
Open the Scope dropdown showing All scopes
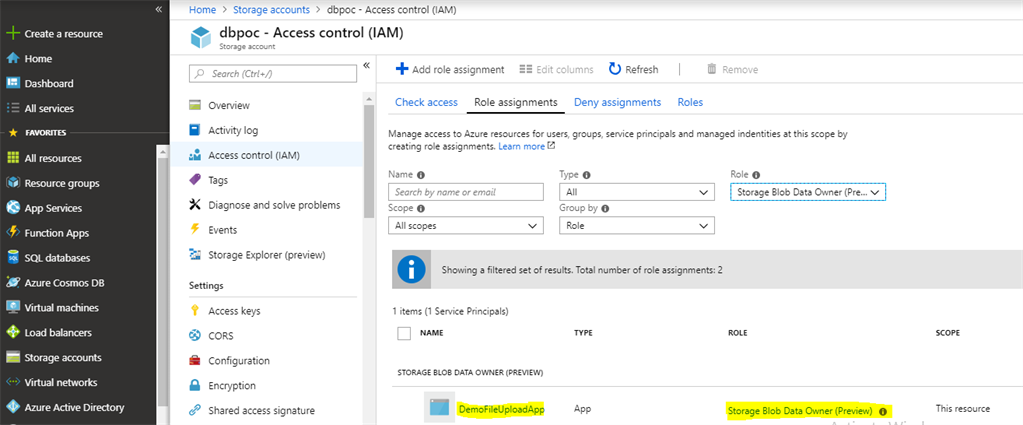click(x=465, y=226)
